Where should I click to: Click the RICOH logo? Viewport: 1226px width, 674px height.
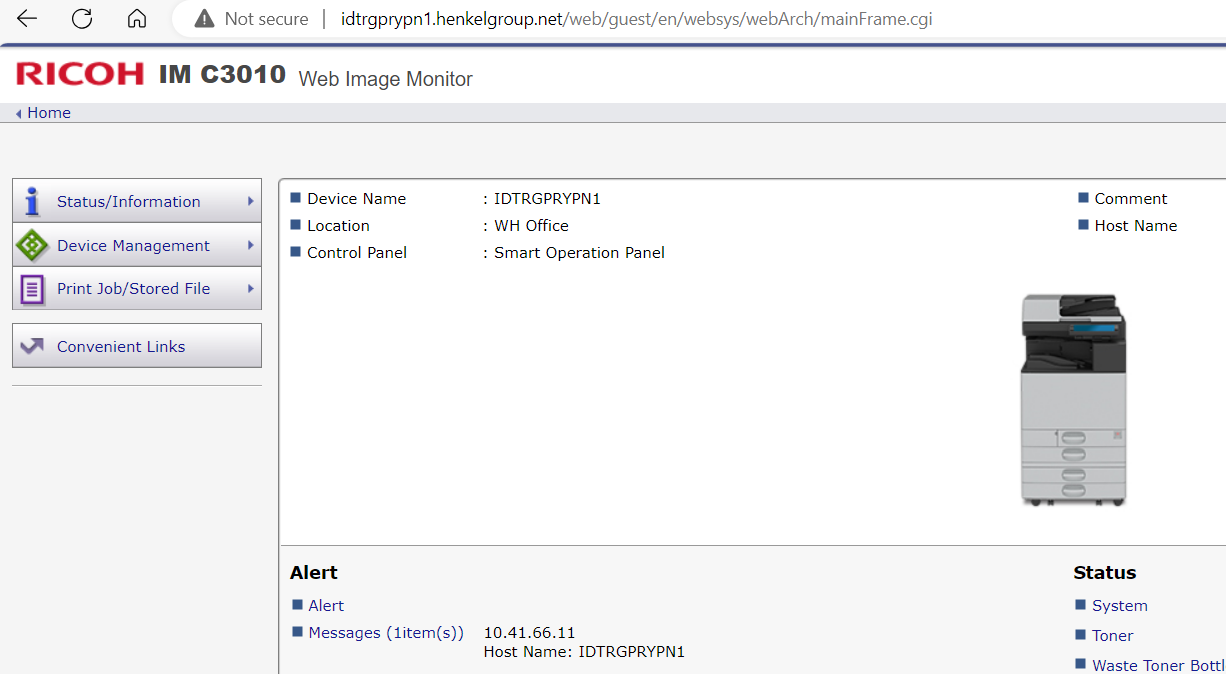(80, 74)
